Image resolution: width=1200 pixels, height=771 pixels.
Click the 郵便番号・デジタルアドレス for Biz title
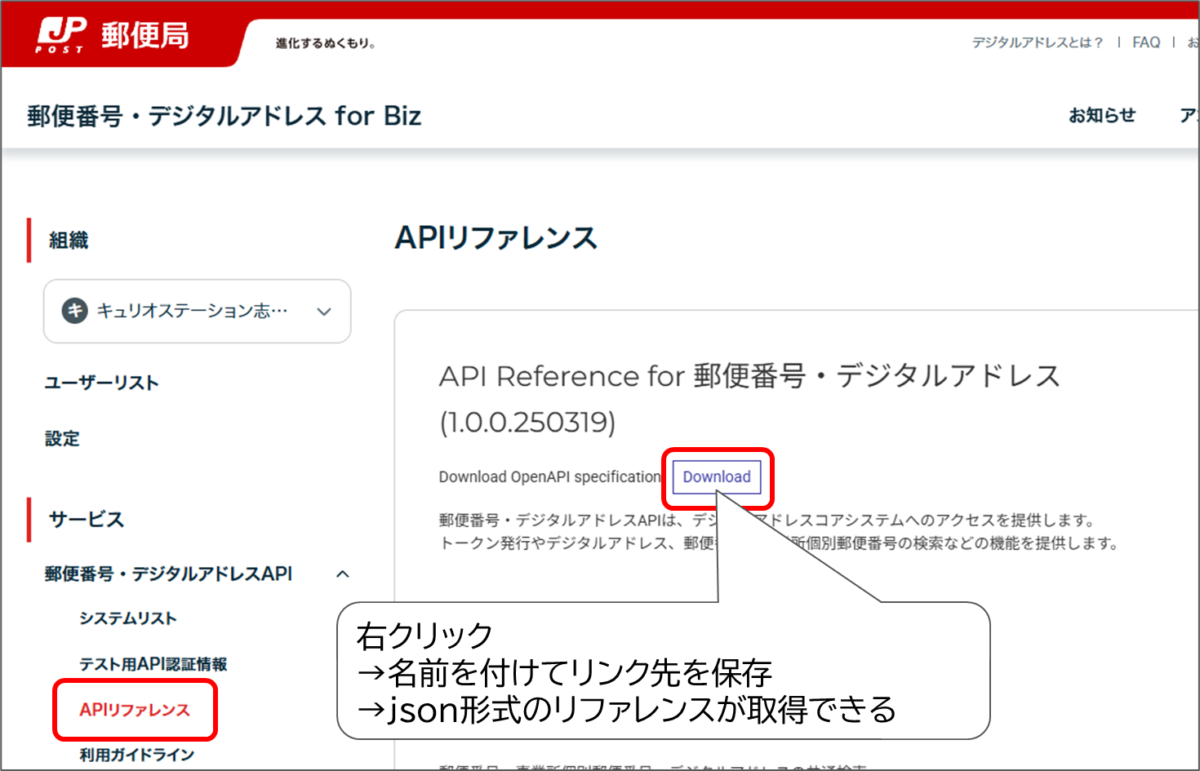coord(225,116)
